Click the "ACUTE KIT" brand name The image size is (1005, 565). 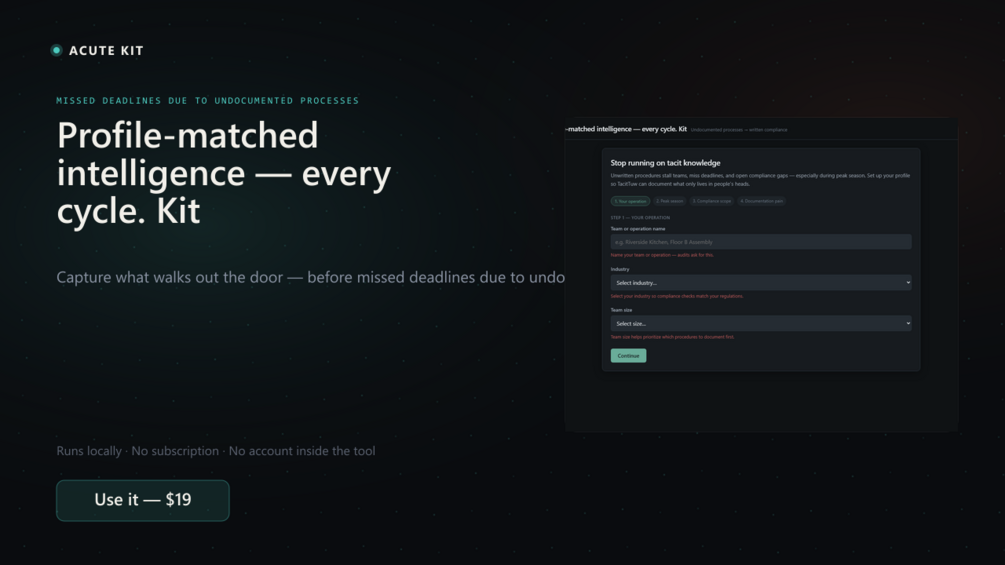point(106,51)
